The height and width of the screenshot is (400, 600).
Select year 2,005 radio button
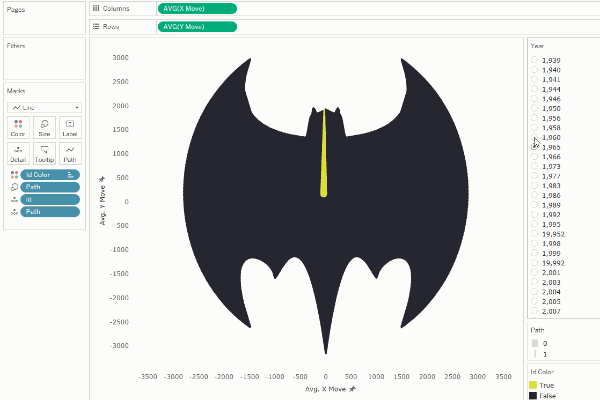(x=535, y=301)
